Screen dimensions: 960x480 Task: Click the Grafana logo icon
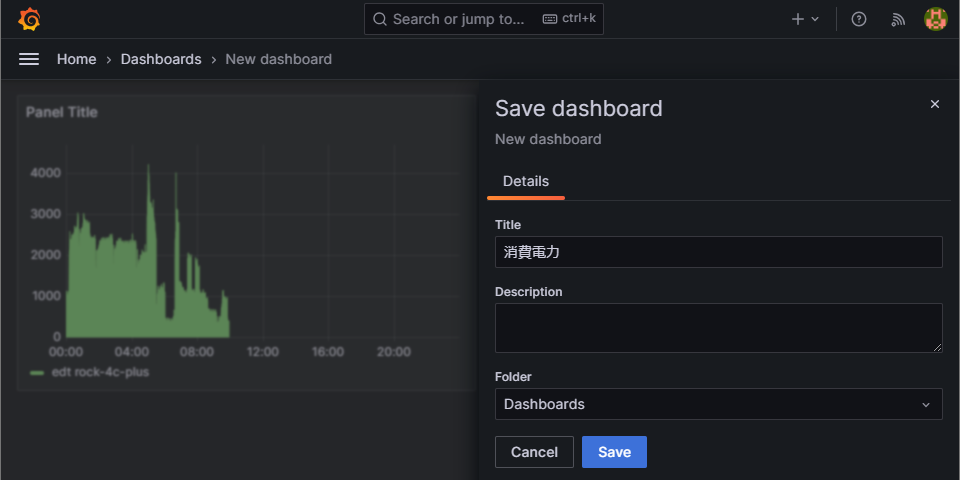pos(29,19)
